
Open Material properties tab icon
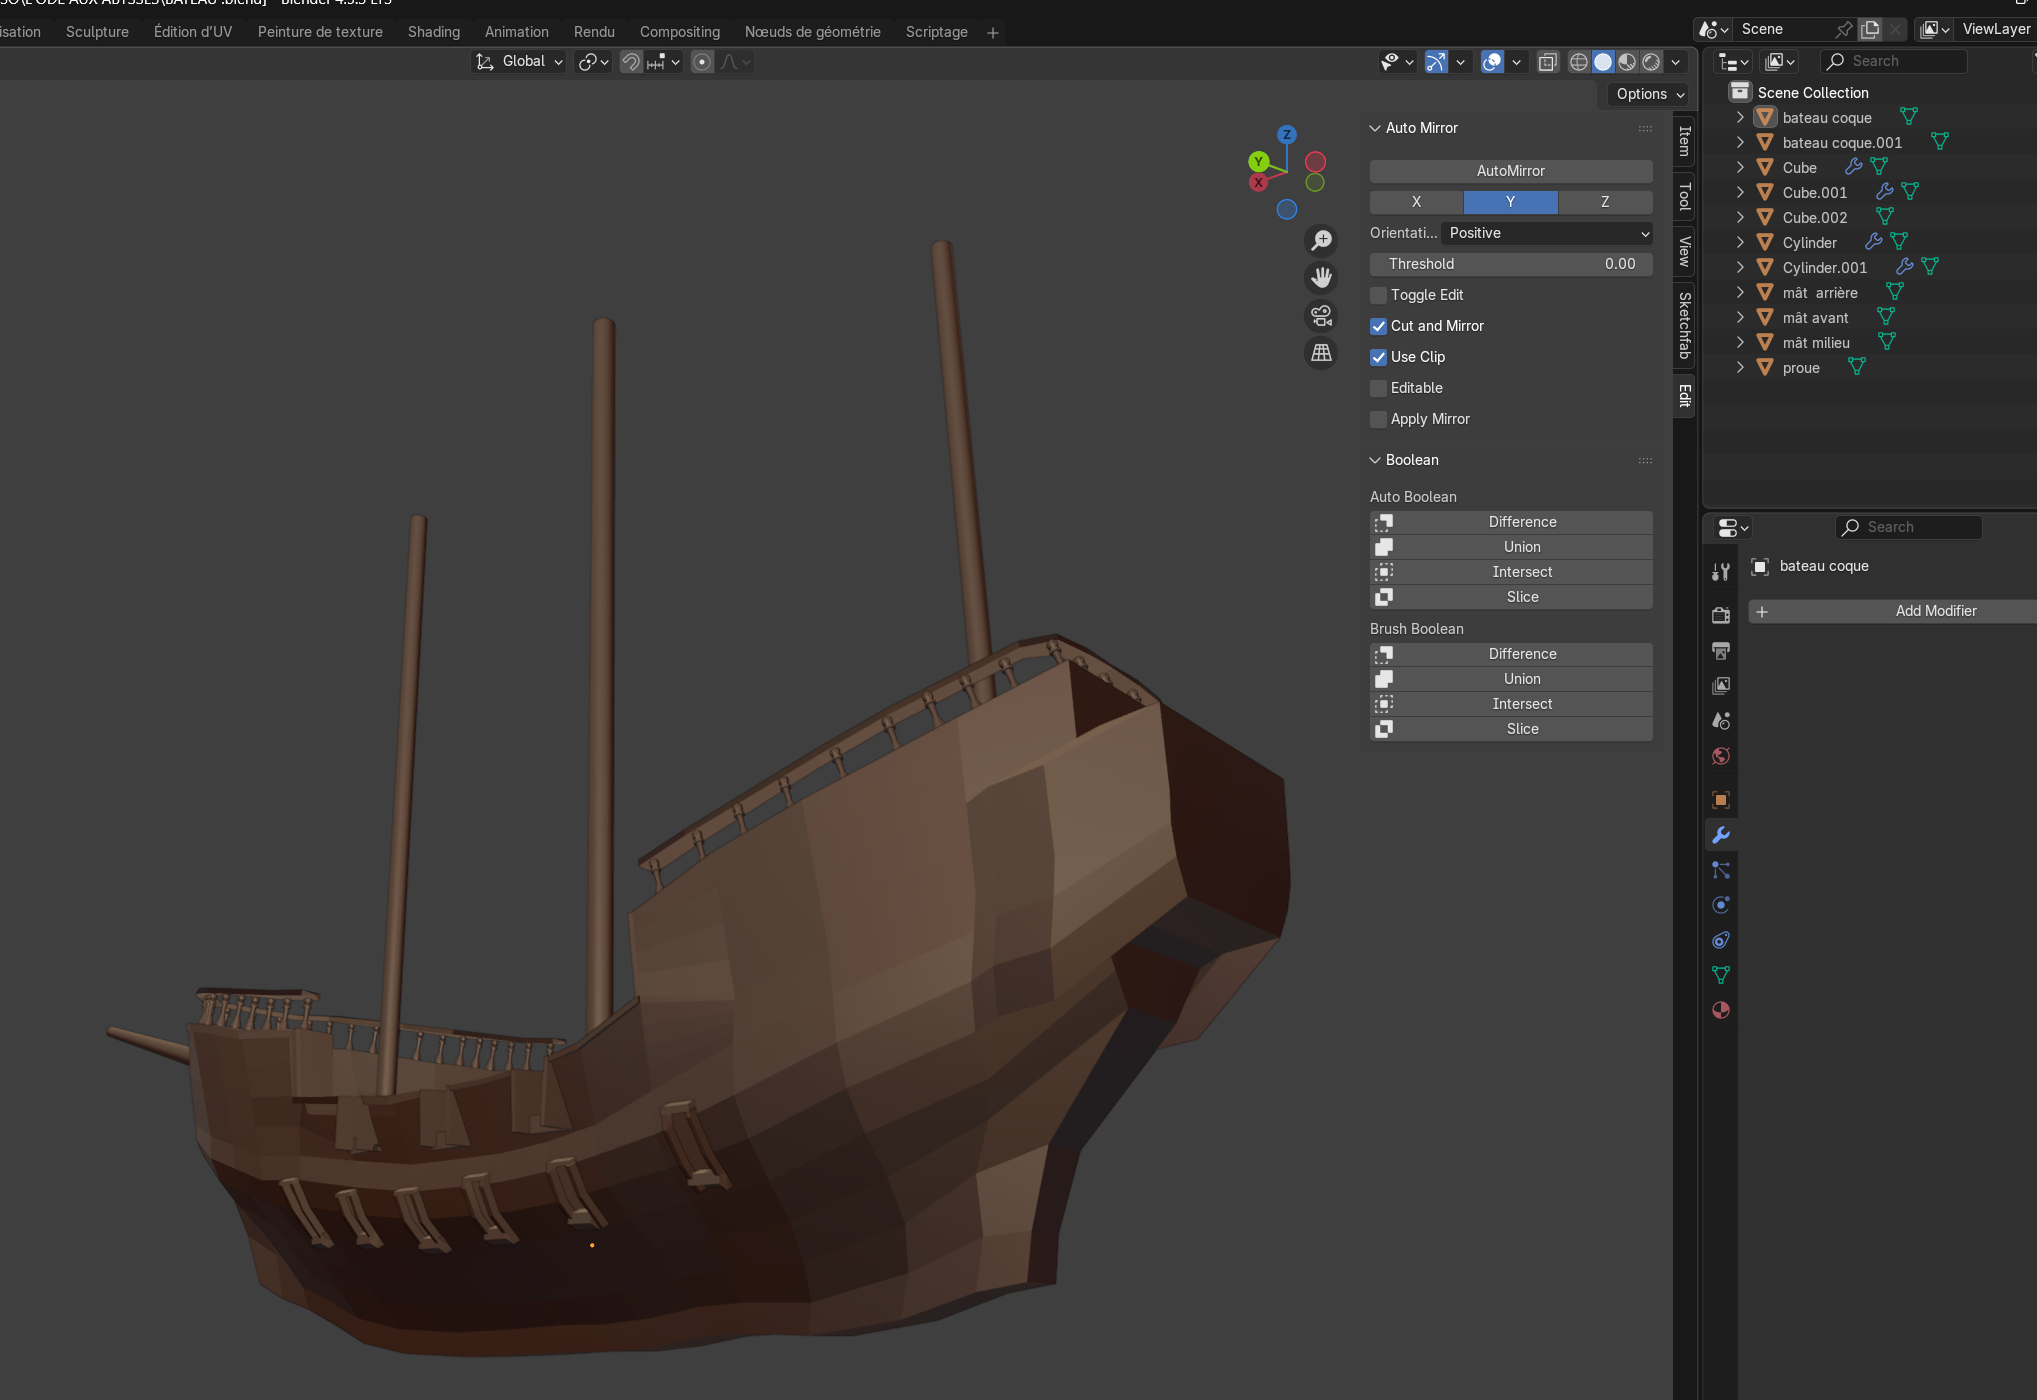1720,1010
